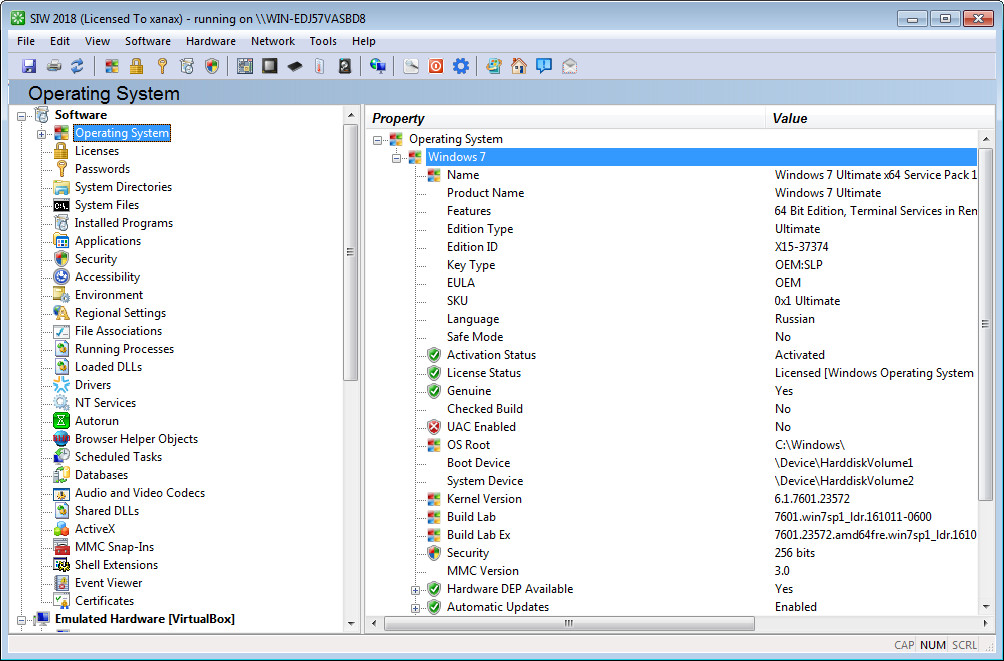Select Running Processes in the tree

coord(124,349)
